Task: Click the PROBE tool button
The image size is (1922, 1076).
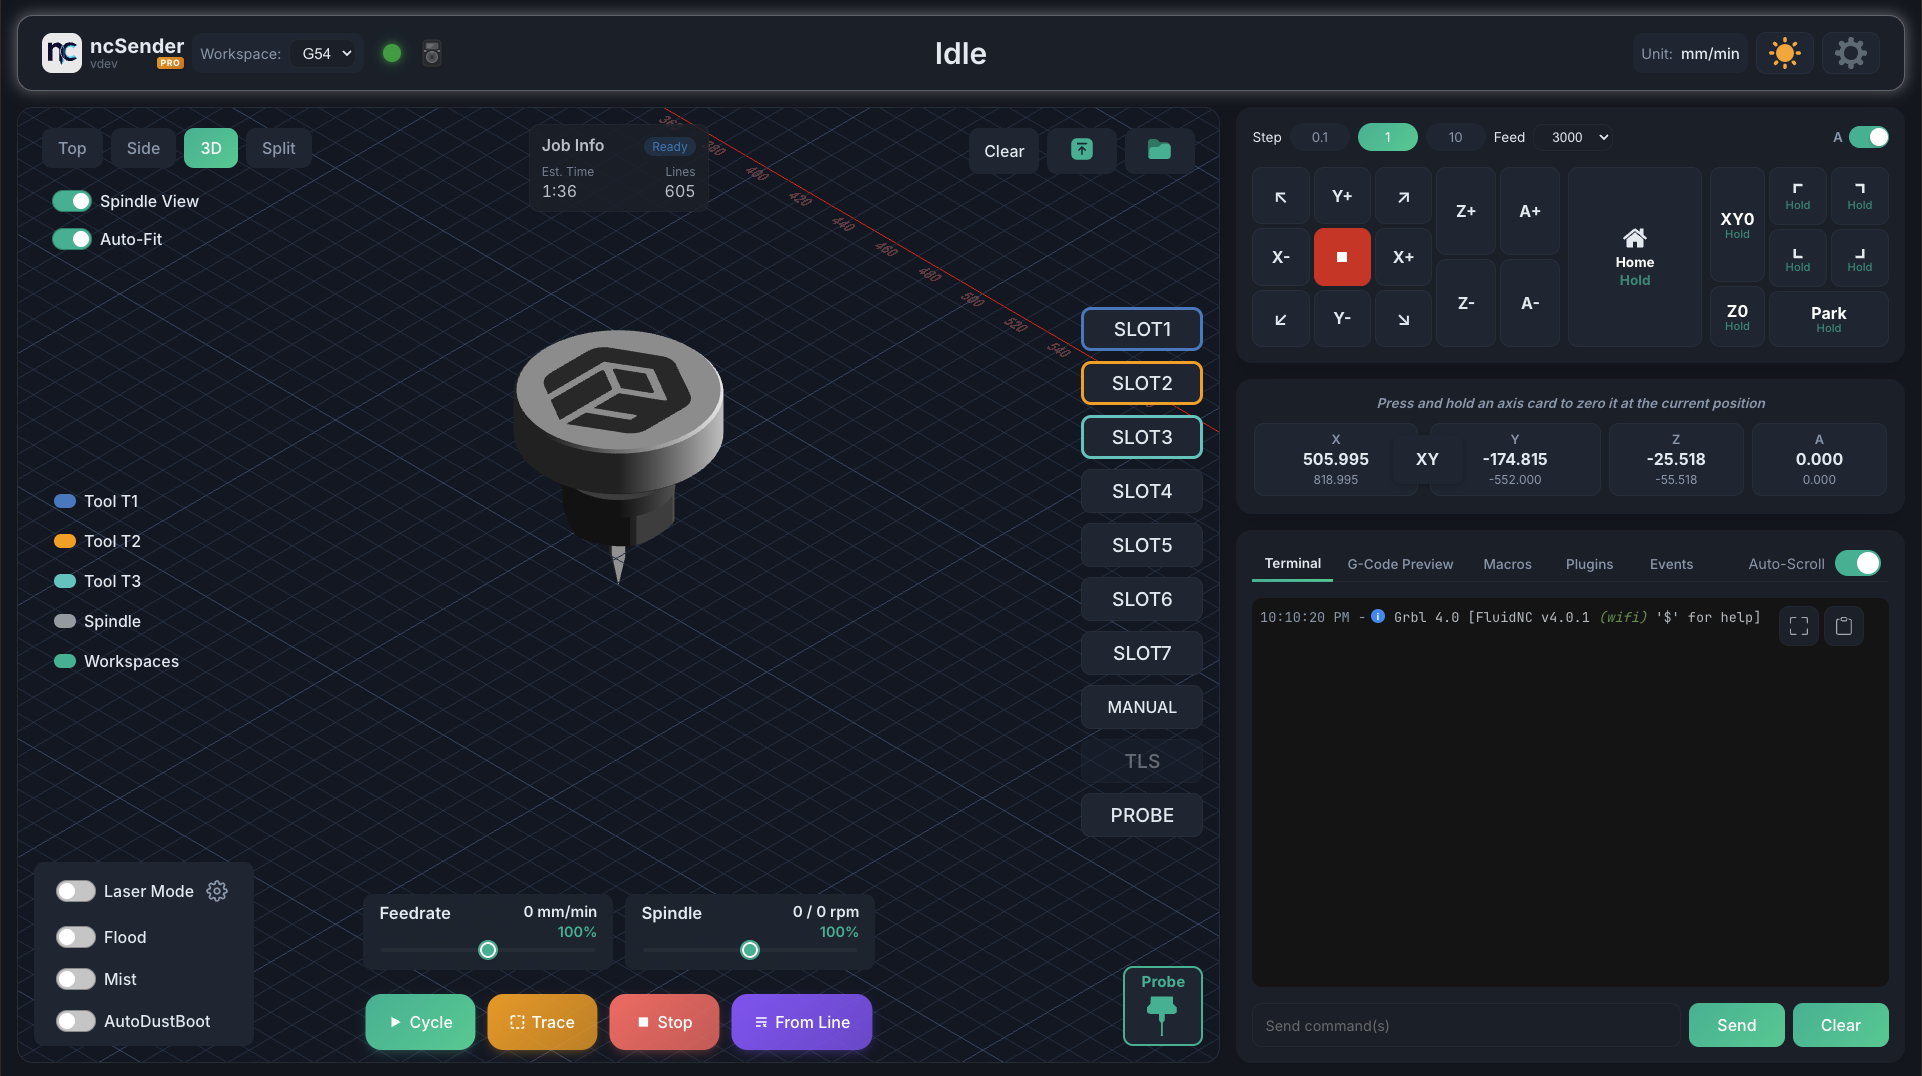Action: click(1142, 815)
